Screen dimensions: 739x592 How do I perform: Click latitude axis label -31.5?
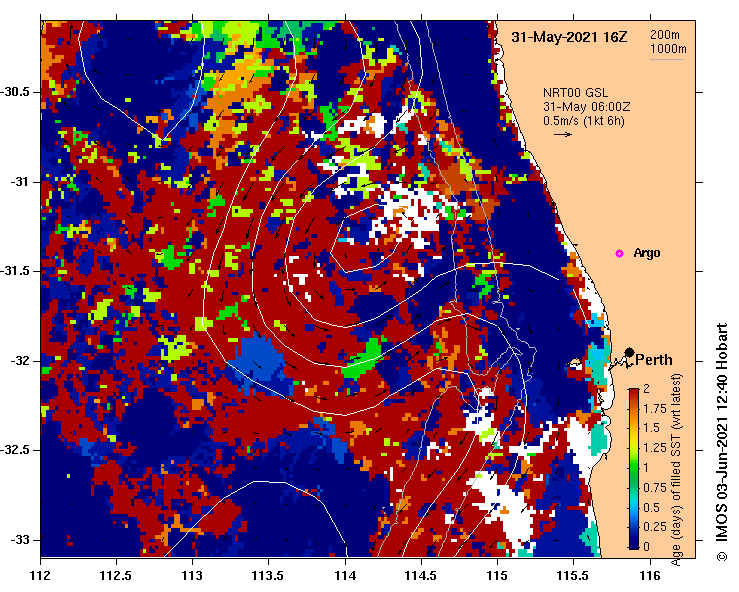click(x=15, y=271)
